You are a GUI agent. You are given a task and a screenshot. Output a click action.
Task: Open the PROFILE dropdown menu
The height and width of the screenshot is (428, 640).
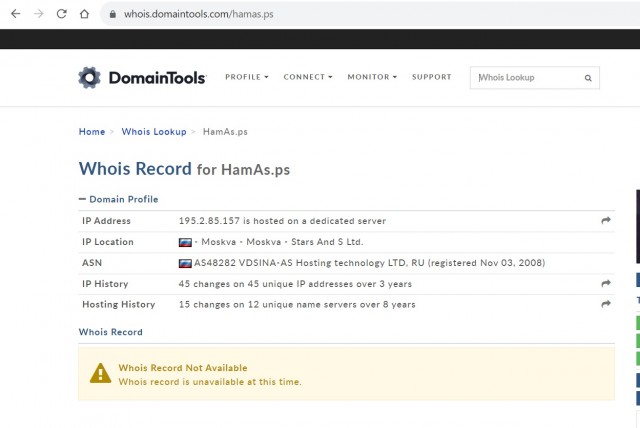[x=247, y=77]
